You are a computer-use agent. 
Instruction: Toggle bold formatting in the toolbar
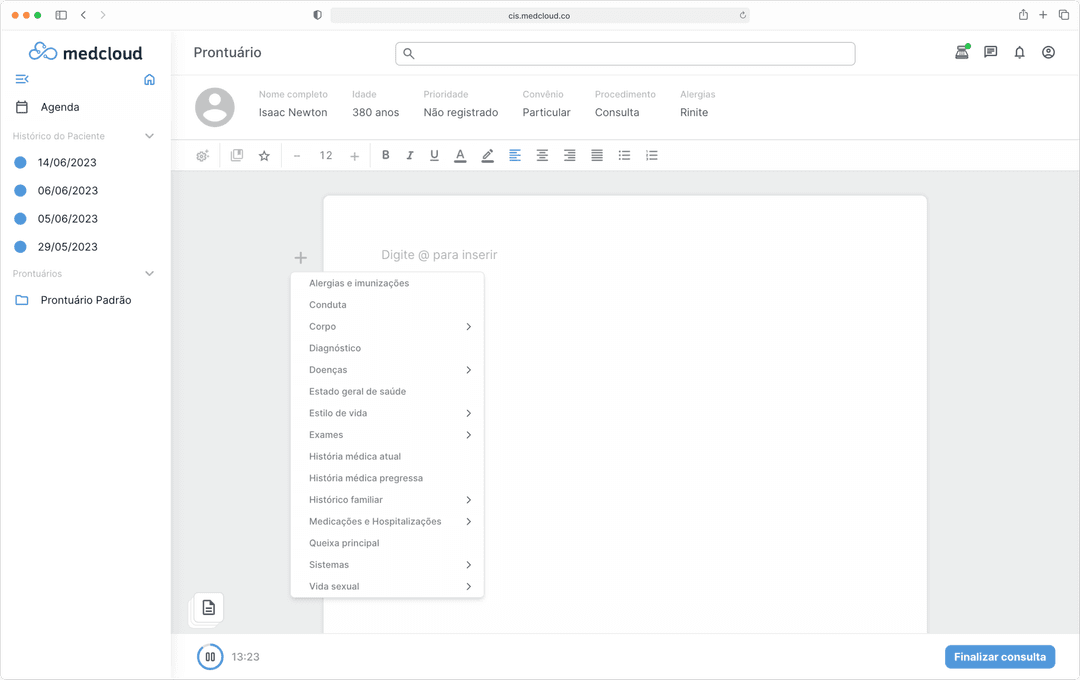[x=385, y=155]
